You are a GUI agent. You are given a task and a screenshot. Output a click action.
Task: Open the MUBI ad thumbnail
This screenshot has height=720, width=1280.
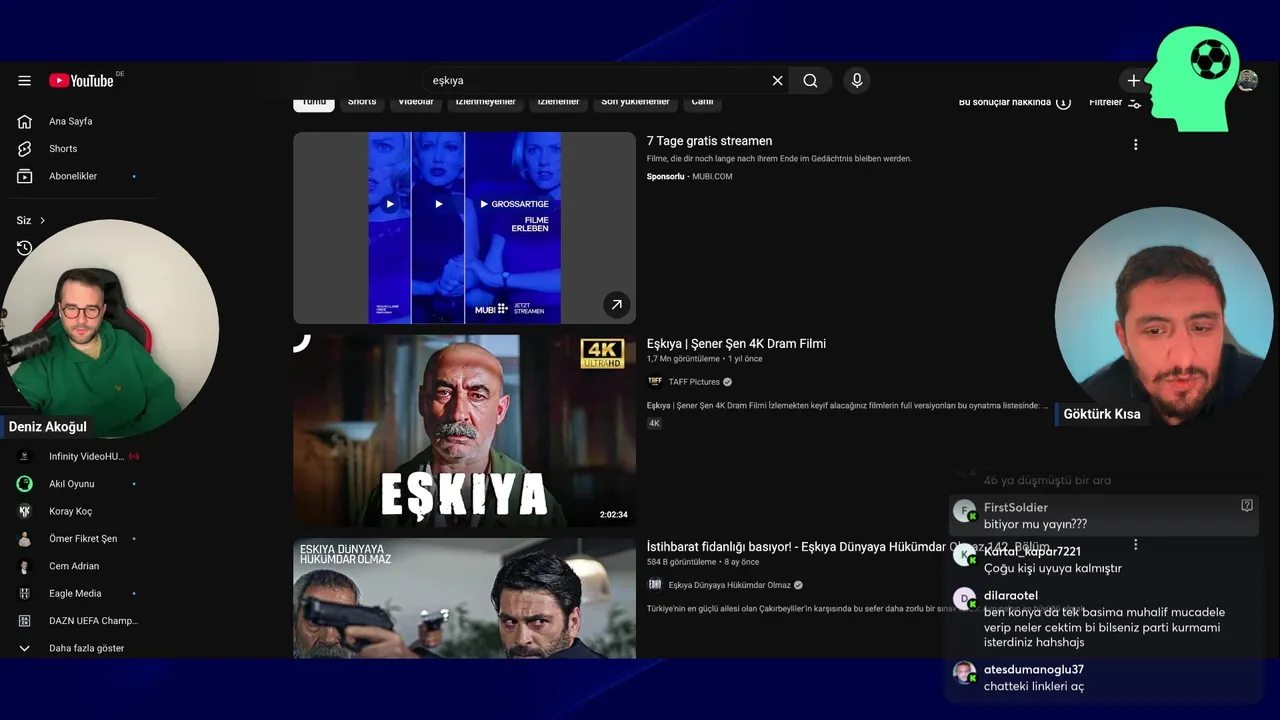(x=464, y=228)
